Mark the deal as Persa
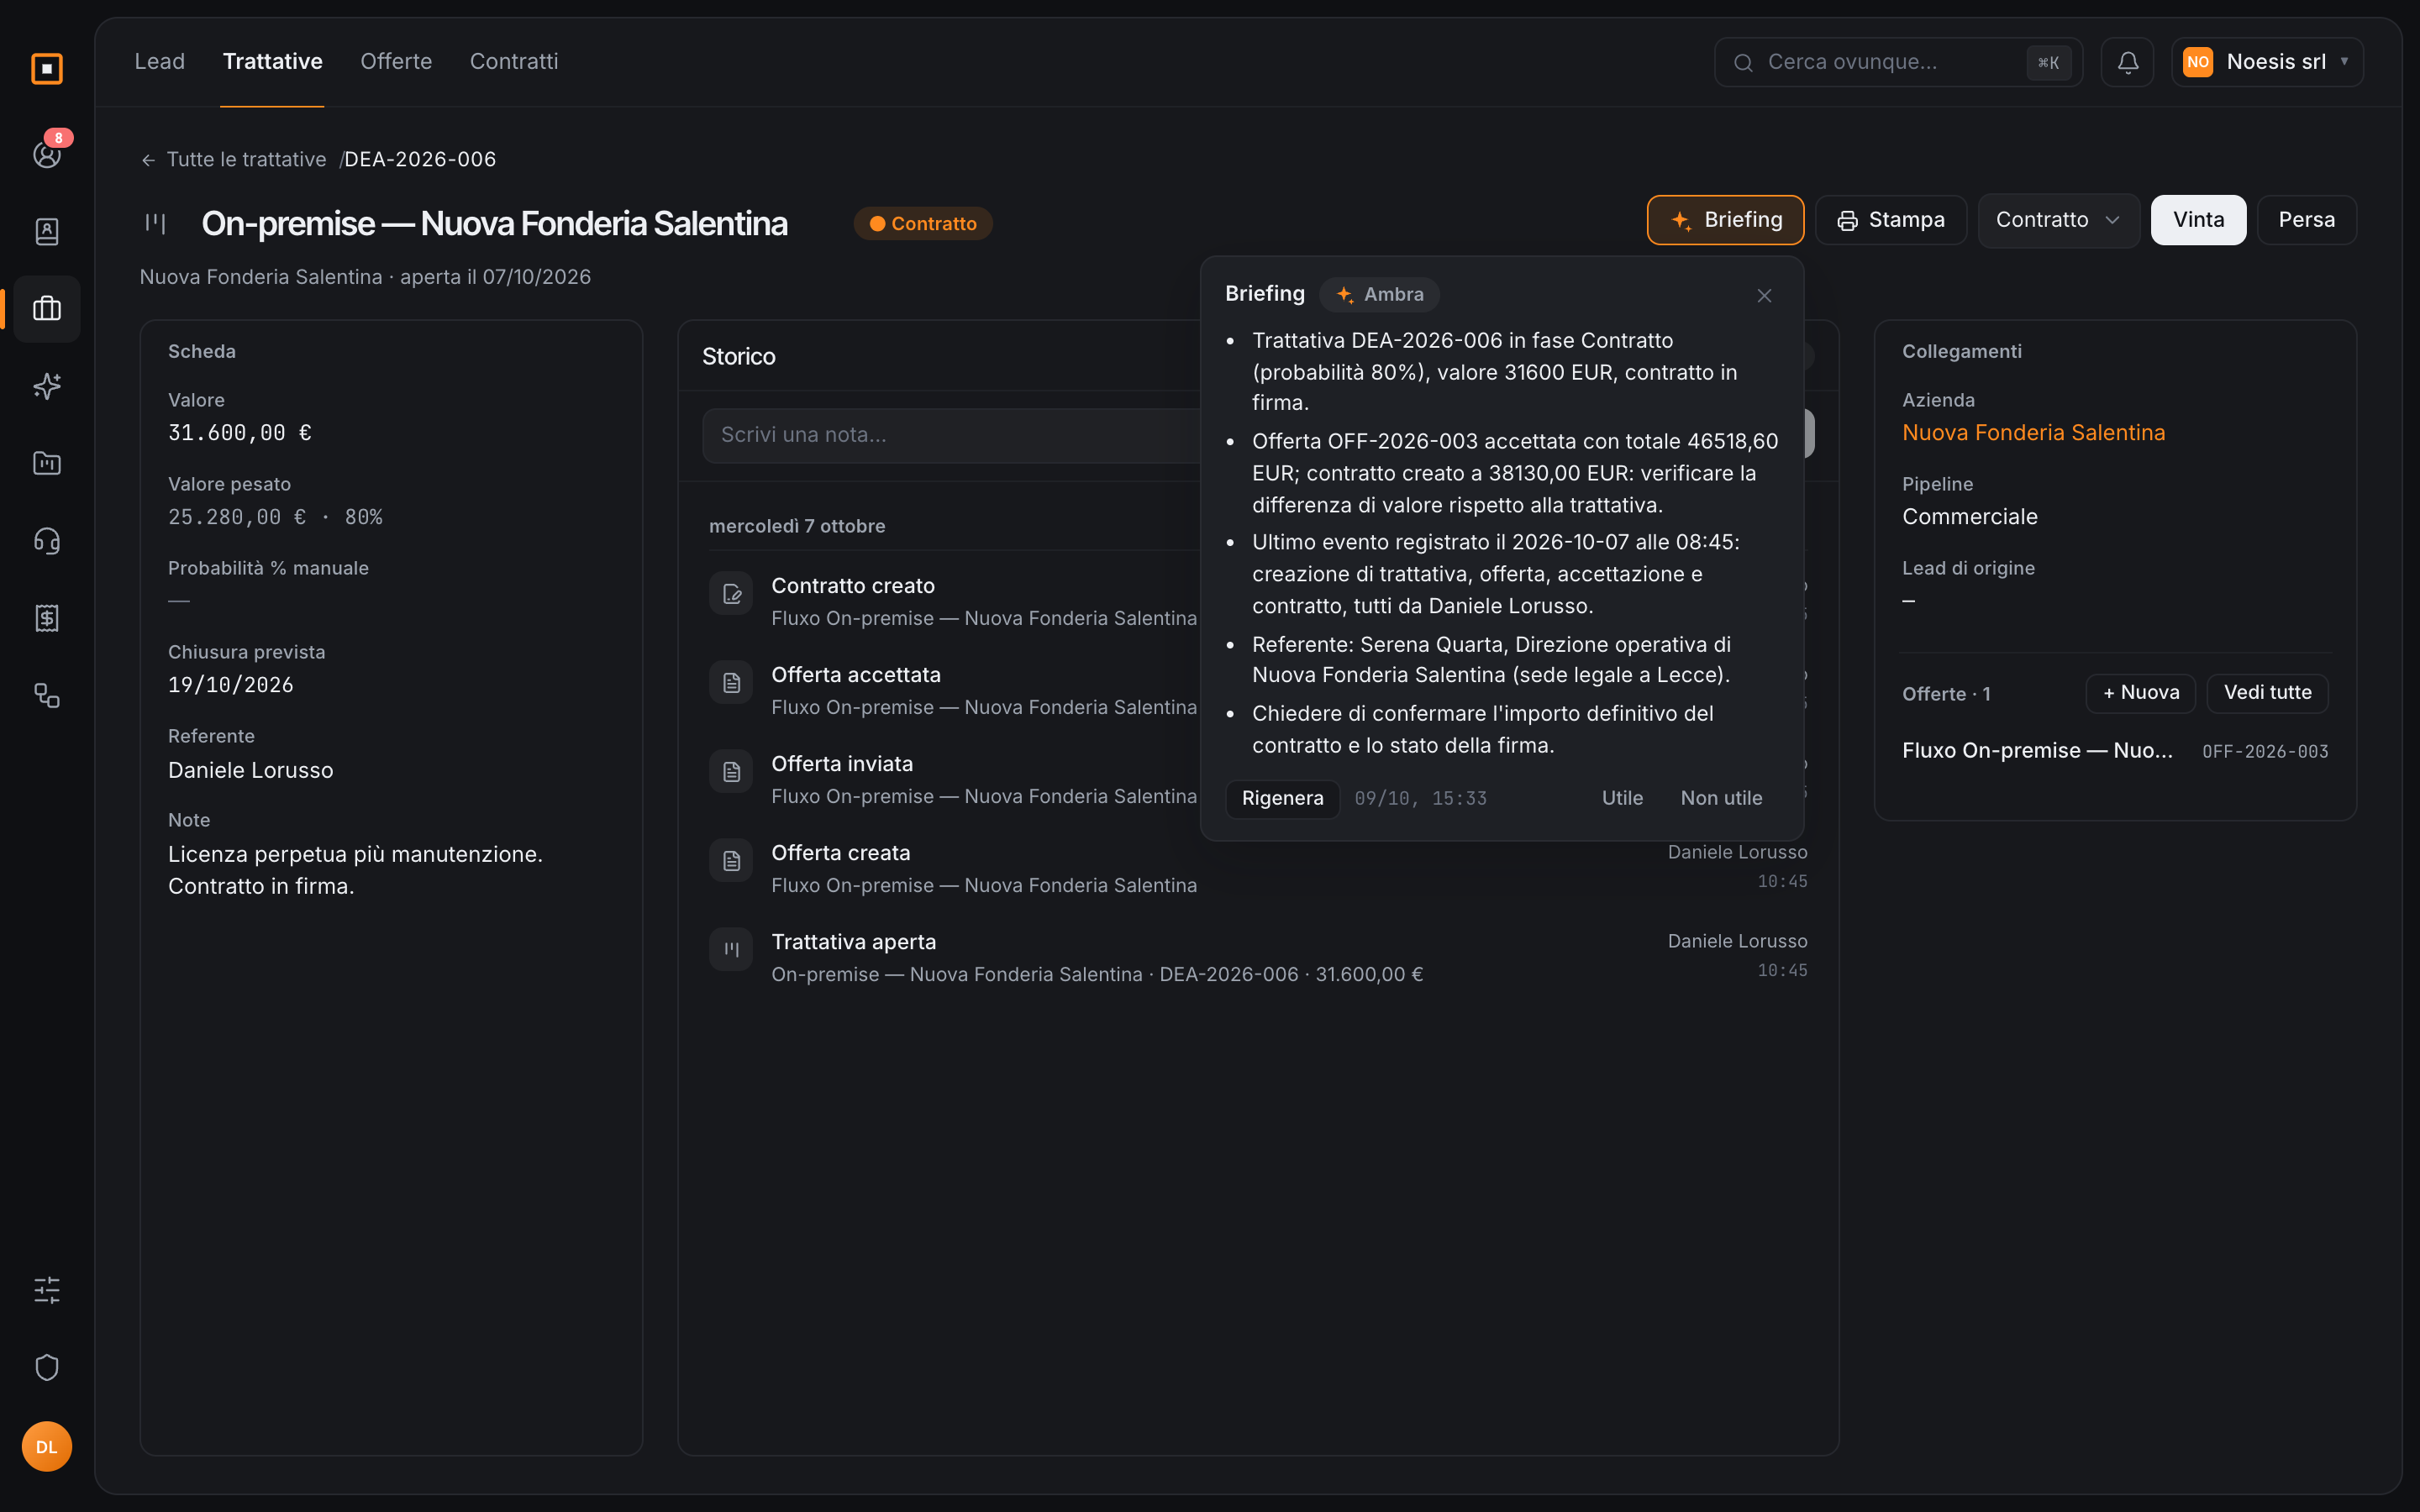2420x1512 pixels. coord(2306,220)
